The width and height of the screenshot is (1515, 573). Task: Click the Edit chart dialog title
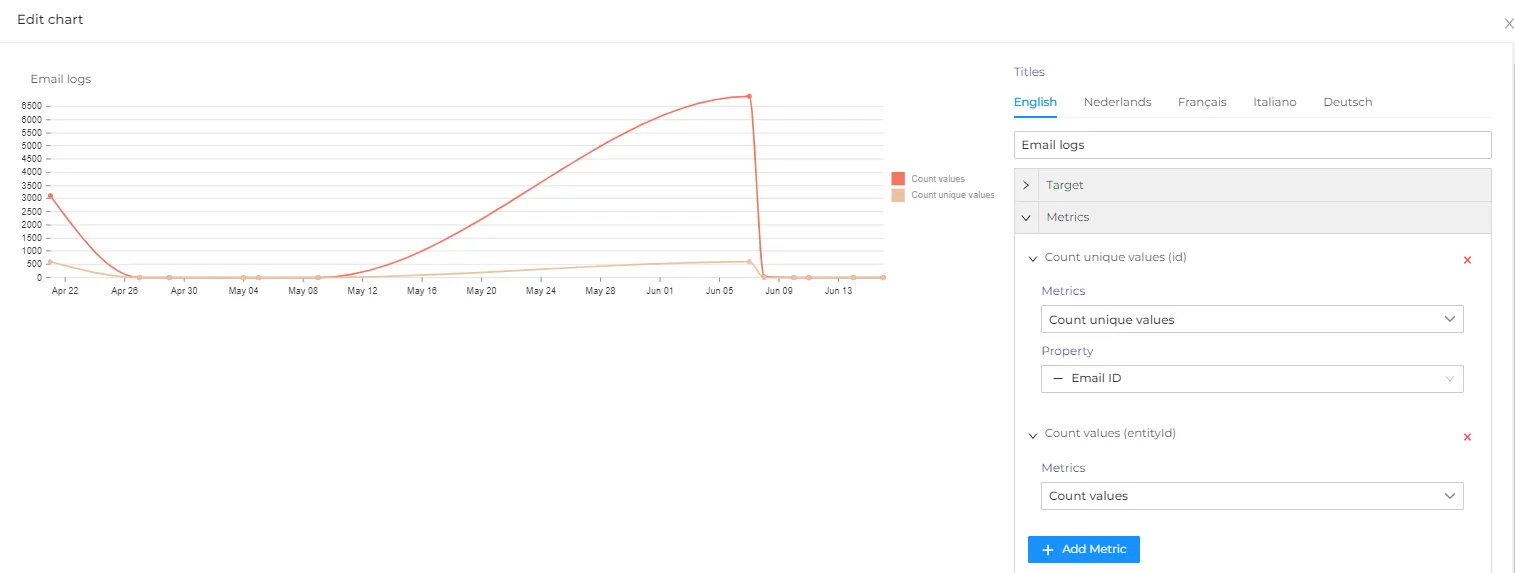coord(50,20)
